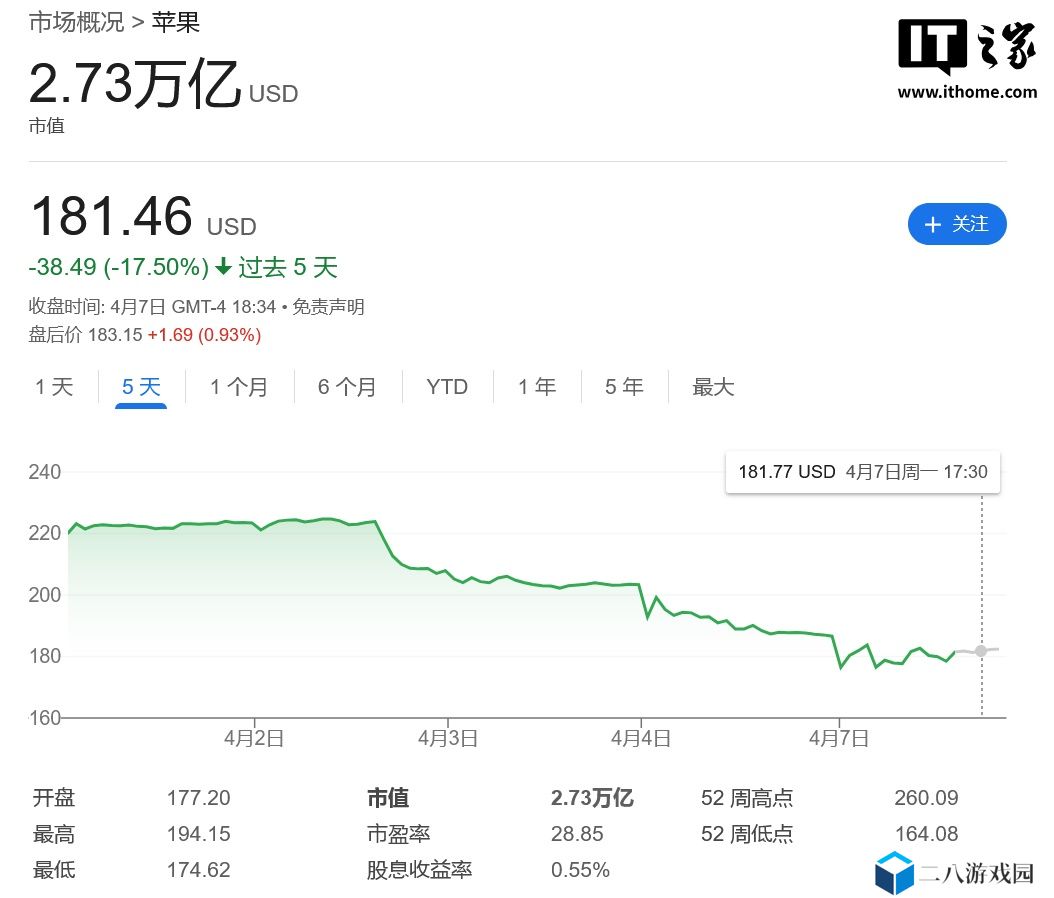Click the green down arrow beside price change

point(223,267)
